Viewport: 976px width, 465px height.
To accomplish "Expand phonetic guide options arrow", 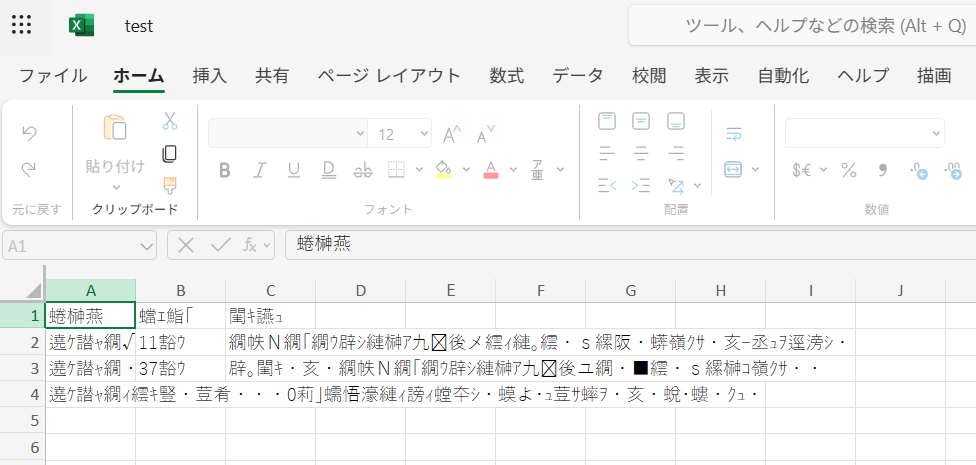I will 560,169.
